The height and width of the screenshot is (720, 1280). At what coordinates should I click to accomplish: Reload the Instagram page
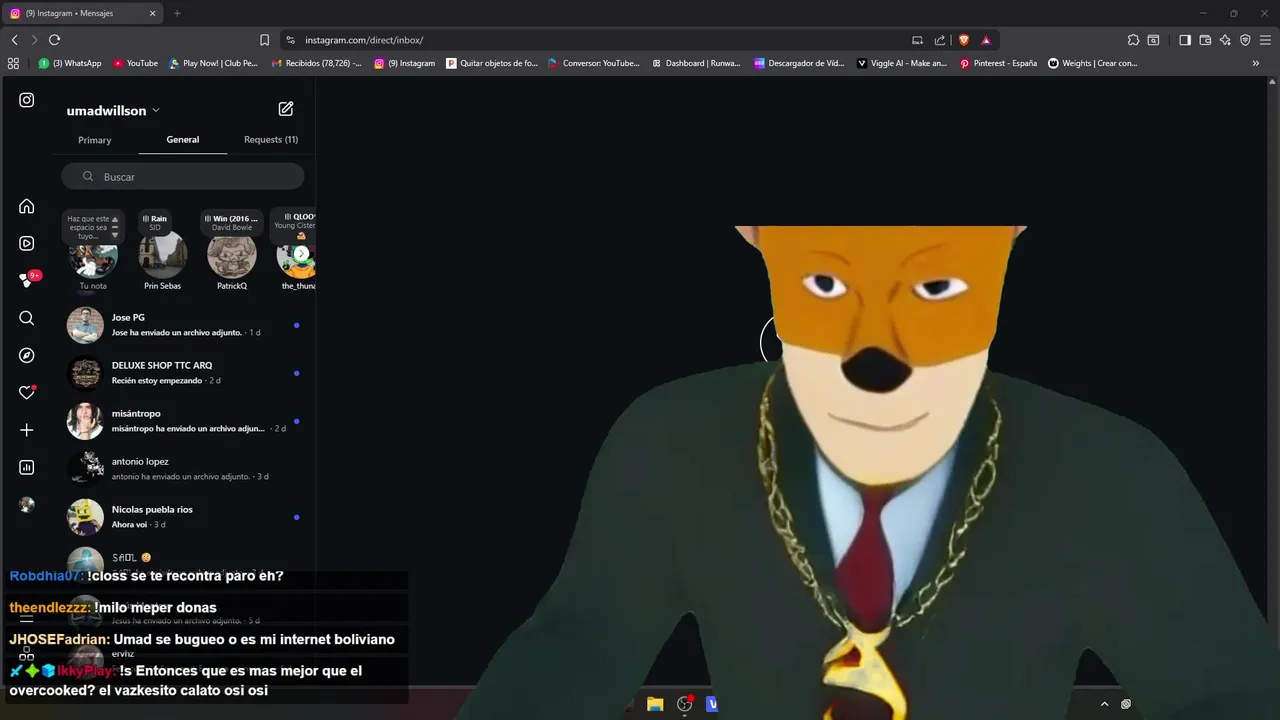[54, 40]
